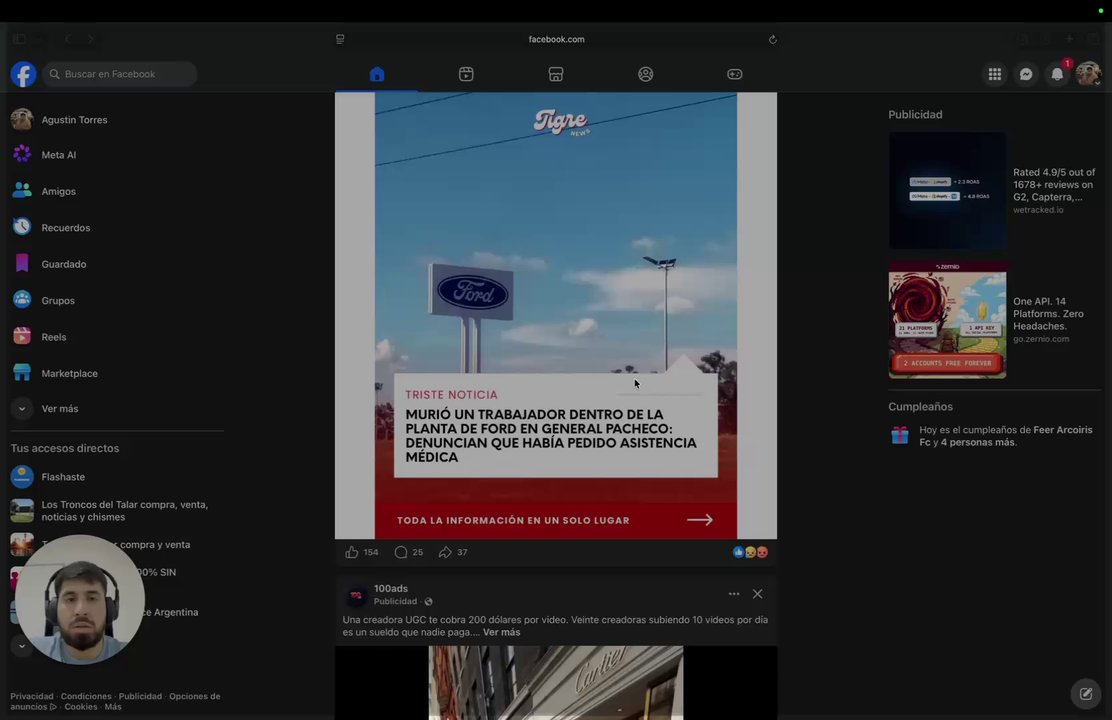1112x720 pixels.
Task: Open the Reels/Video tab icon
Action: tap(466, 74)
